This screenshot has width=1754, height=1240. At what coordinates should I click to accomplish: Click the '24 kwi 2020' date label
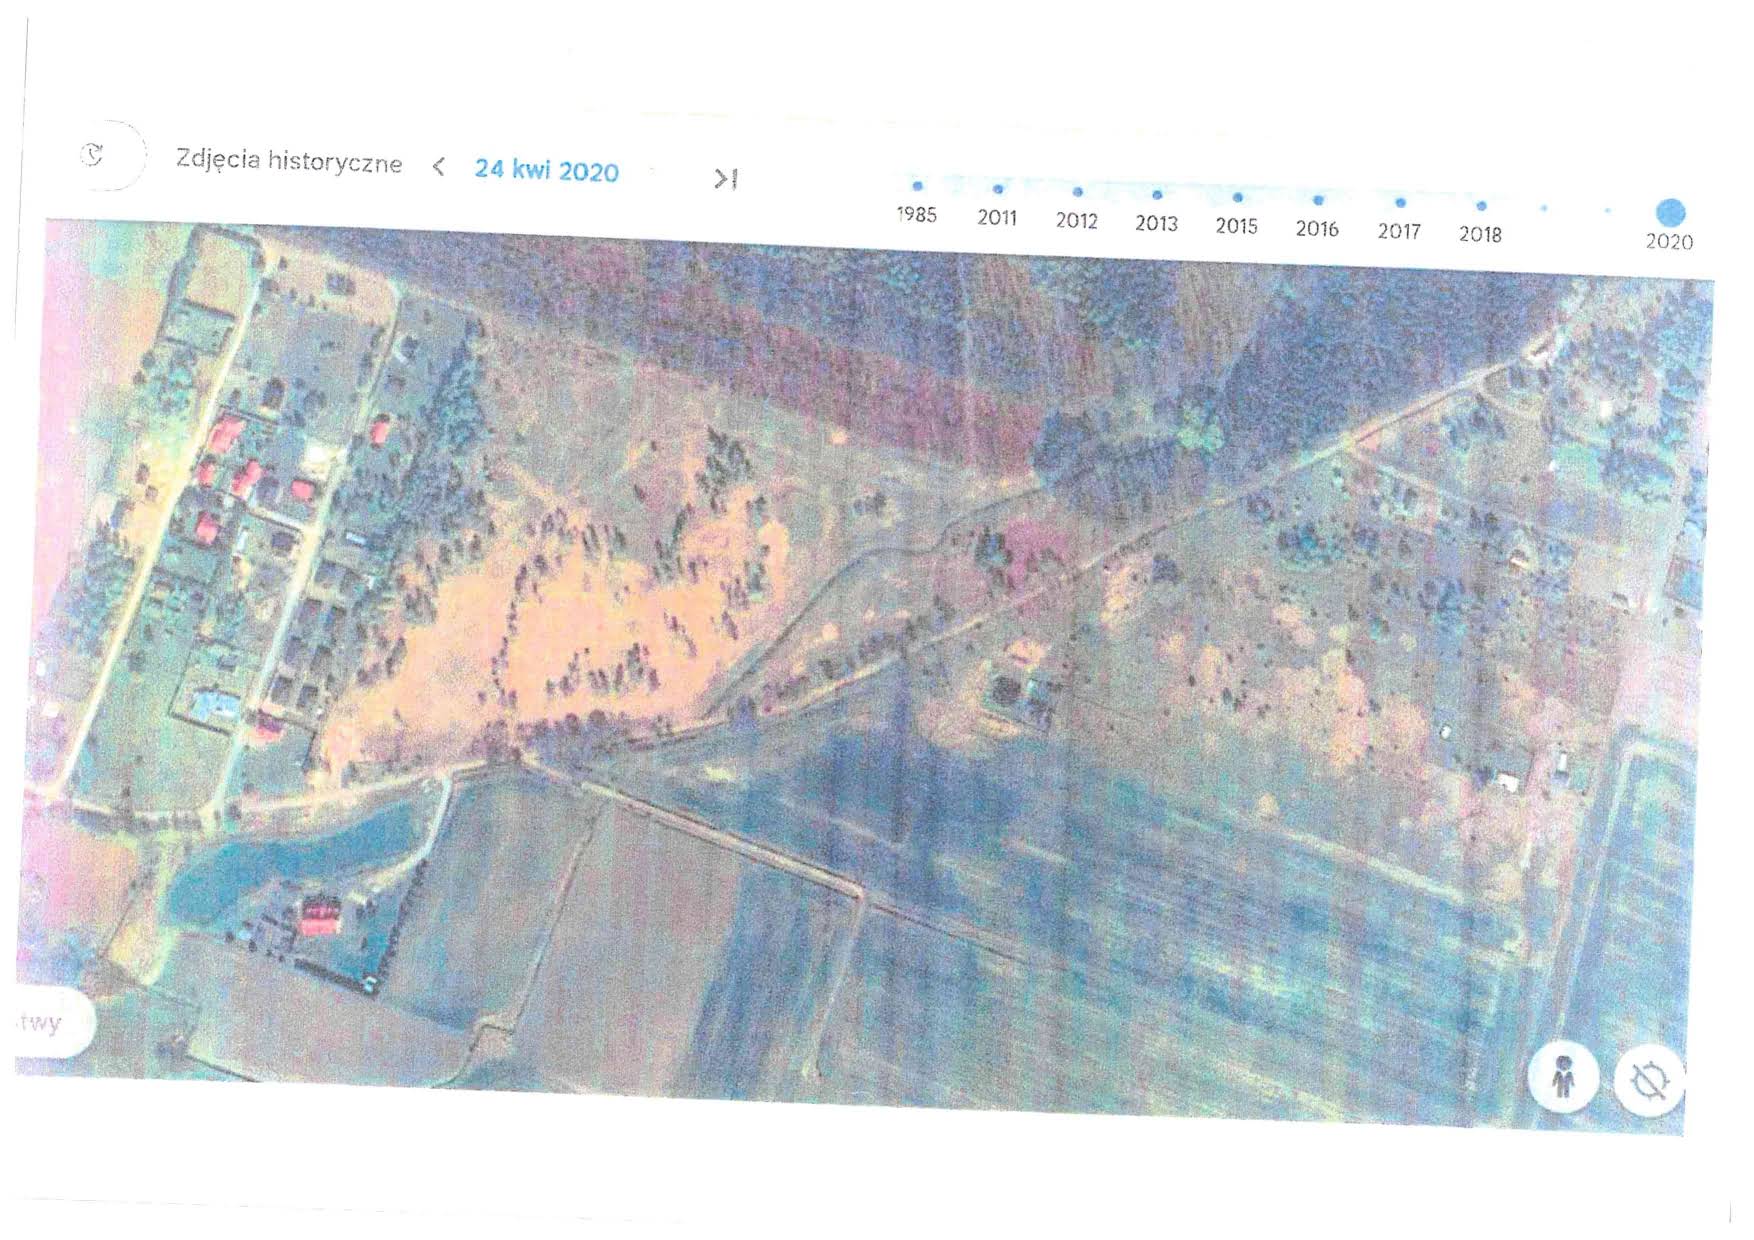546,170
